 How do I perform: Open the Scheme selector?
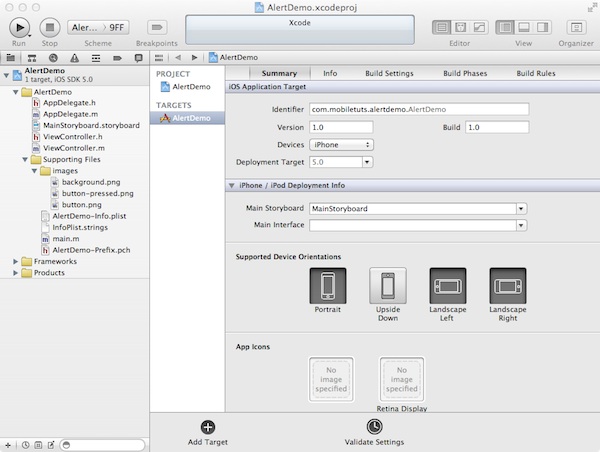pyautogui.click(x=98, y=28)
